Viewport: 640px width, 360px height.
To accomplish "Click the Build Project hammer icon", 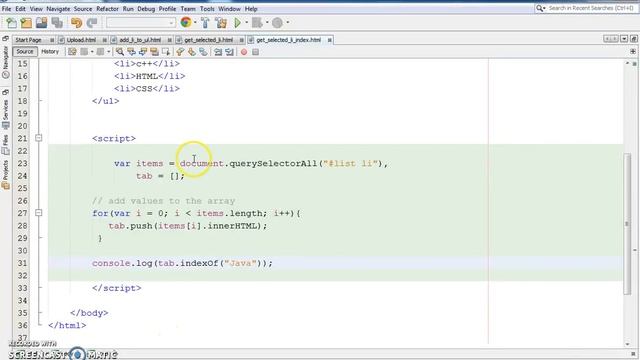I will [205, 23].
